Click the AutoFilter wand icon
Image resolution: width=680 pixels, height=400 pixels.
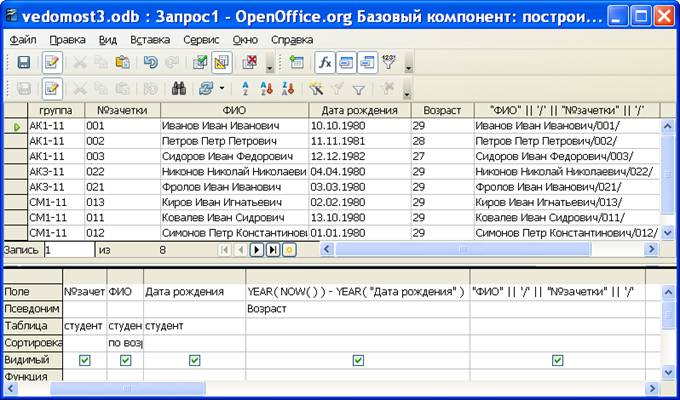316,88
